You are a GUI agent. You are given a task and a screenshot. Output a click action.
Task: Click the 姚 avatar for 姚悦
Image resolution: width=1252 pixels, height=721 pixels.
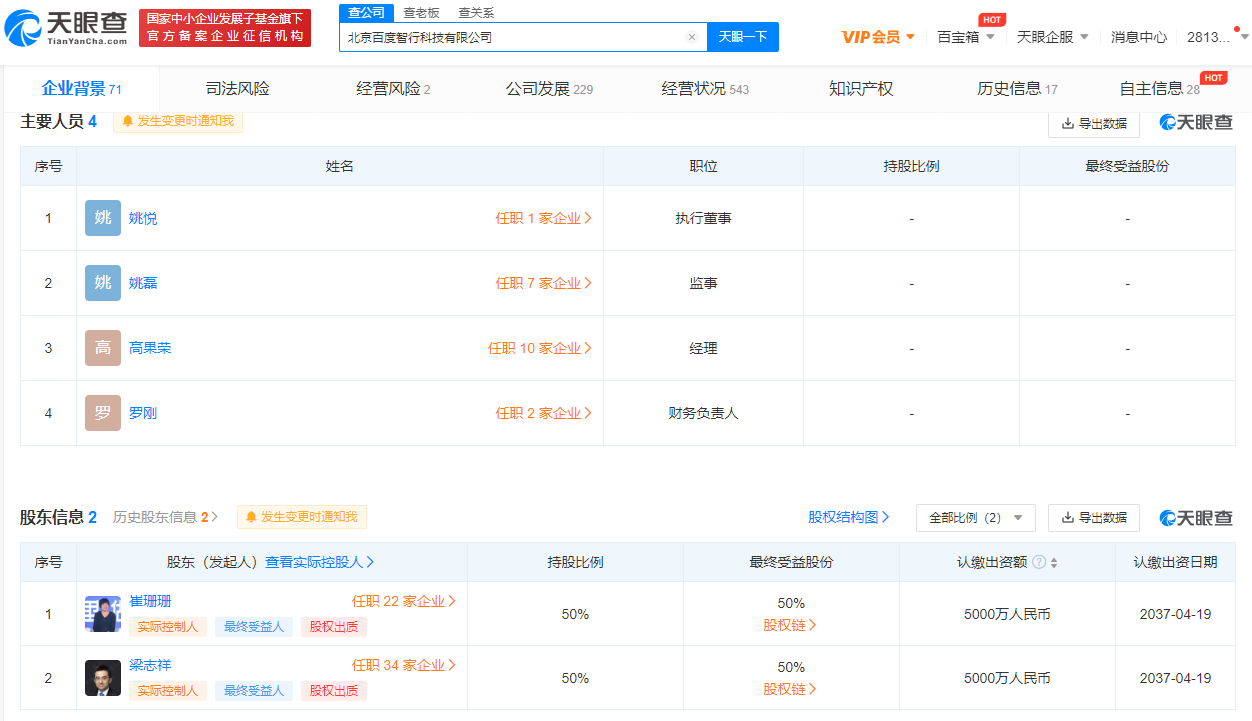[x=103, y=218]
